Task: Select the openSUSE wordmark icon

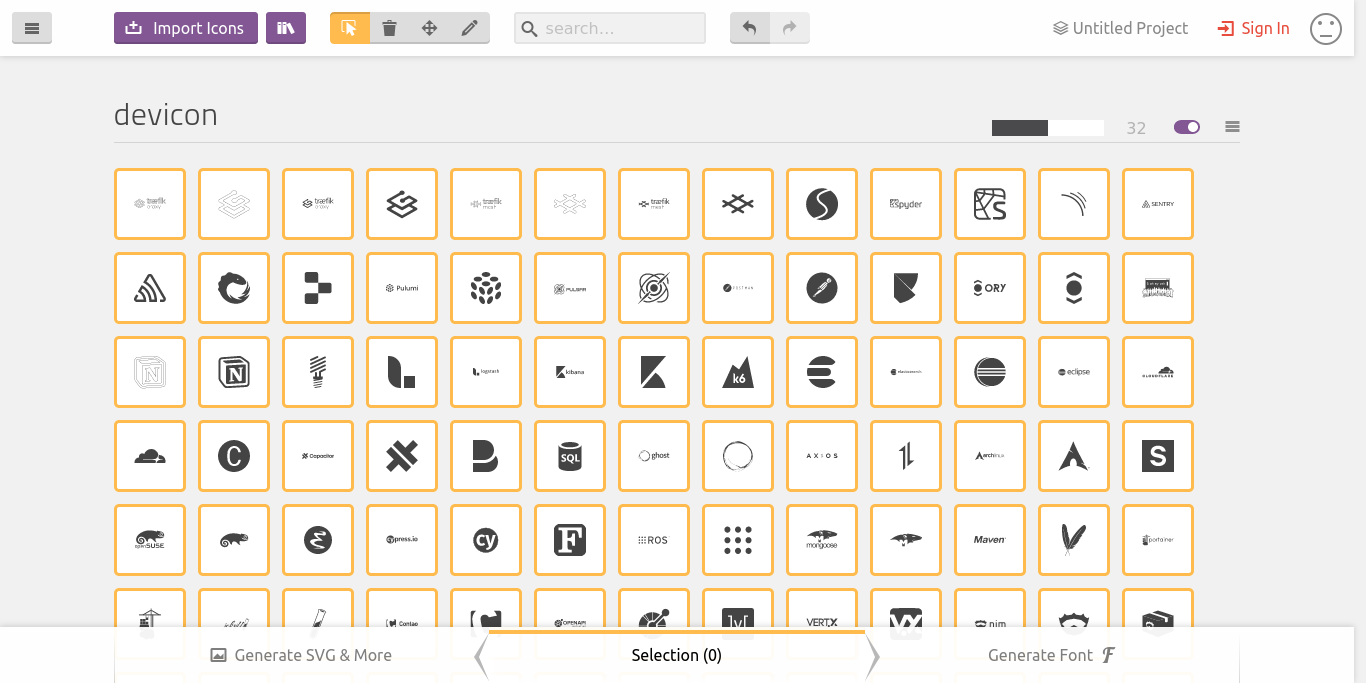Action: coord(150,540)
